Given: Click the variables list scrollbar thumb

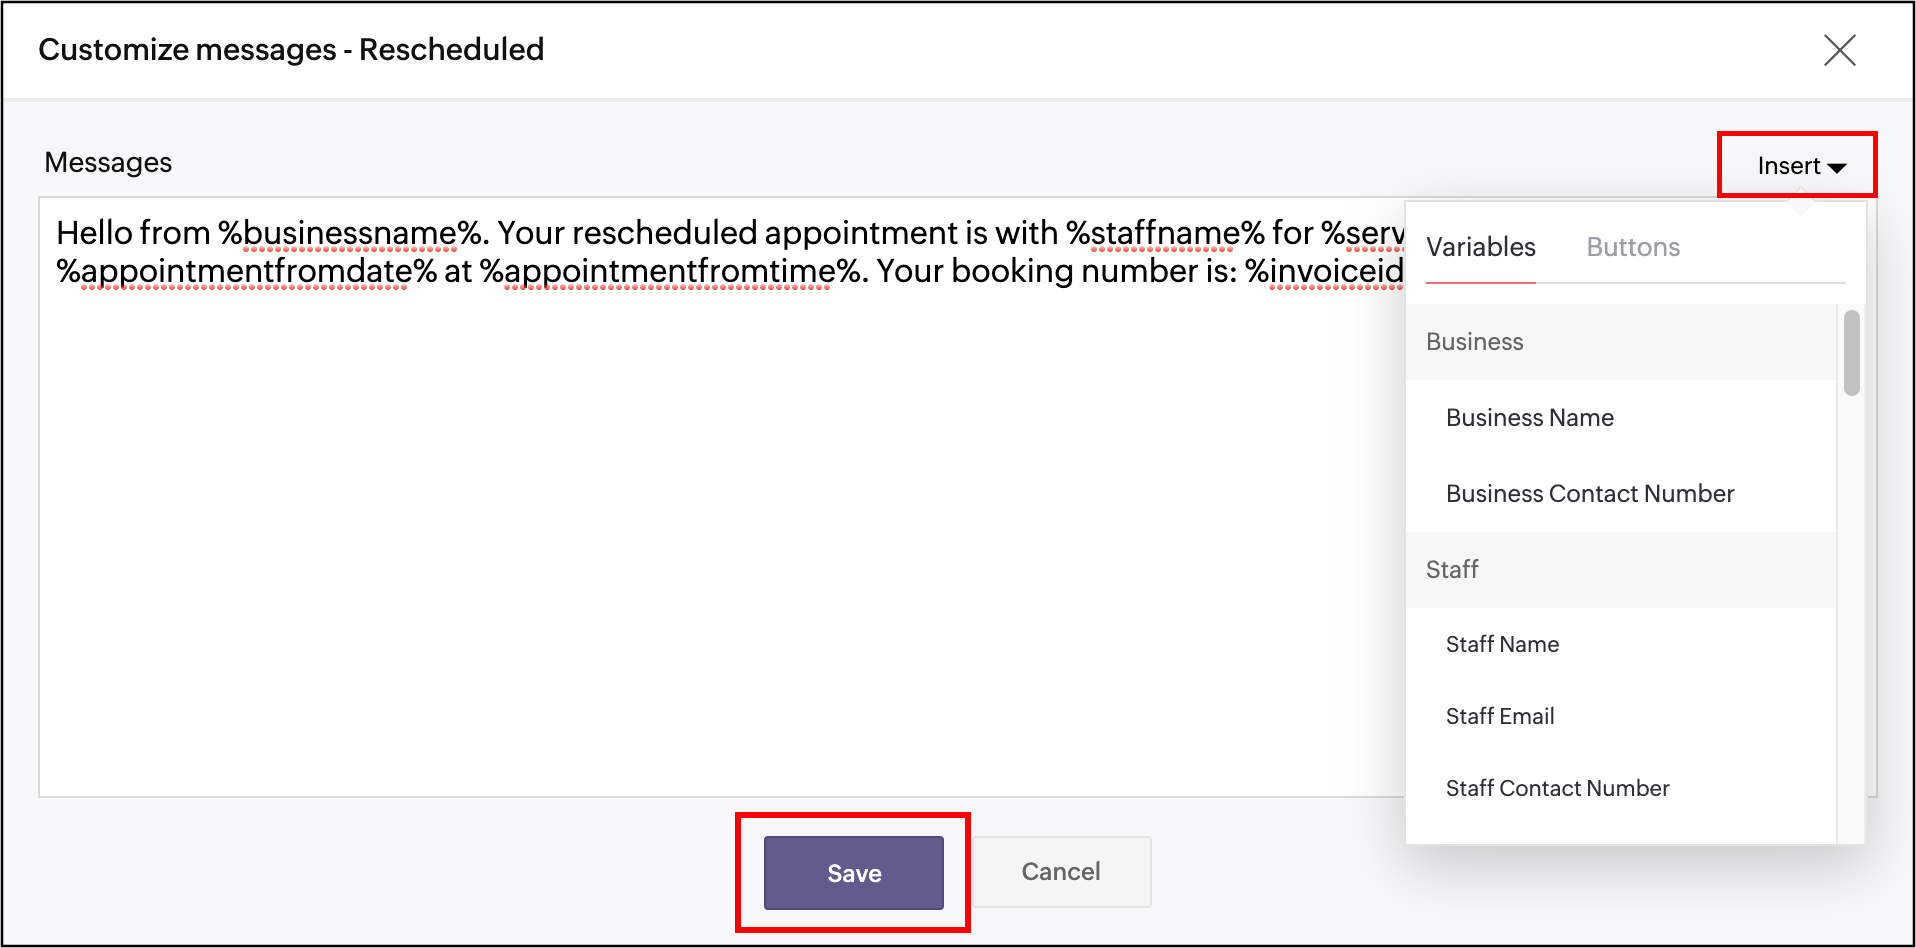Looking at the screenshot, I should (x=1851, y=353).
